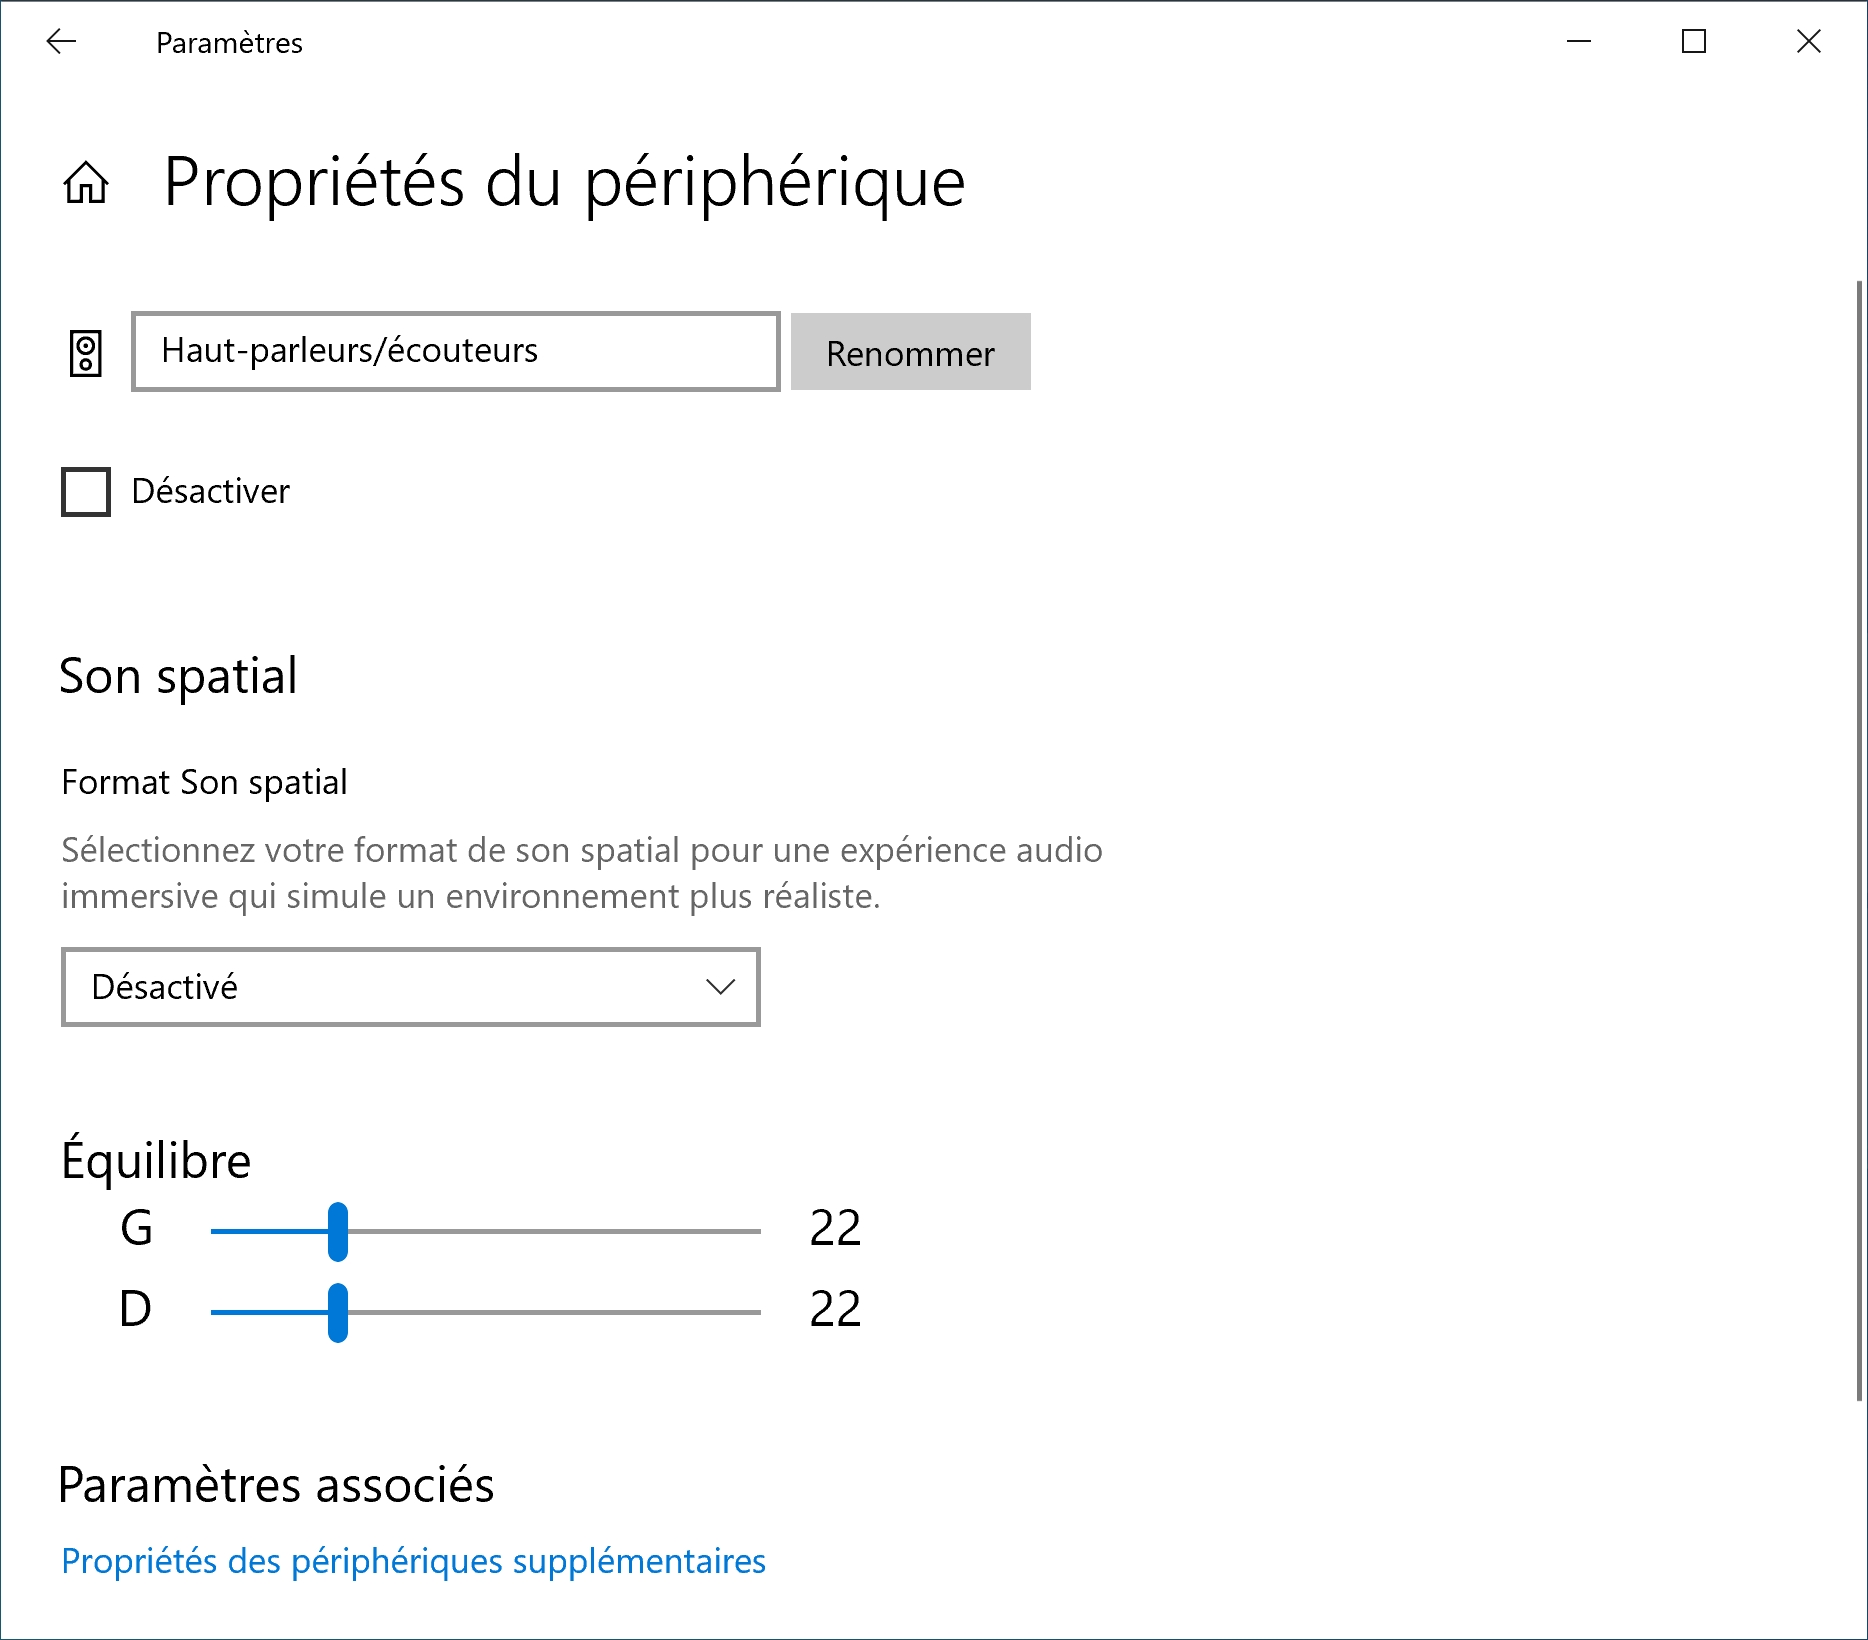Tick the Désactiver checkbox
The height and width of the screenshot is (1640, 1868).
[86, 492]
